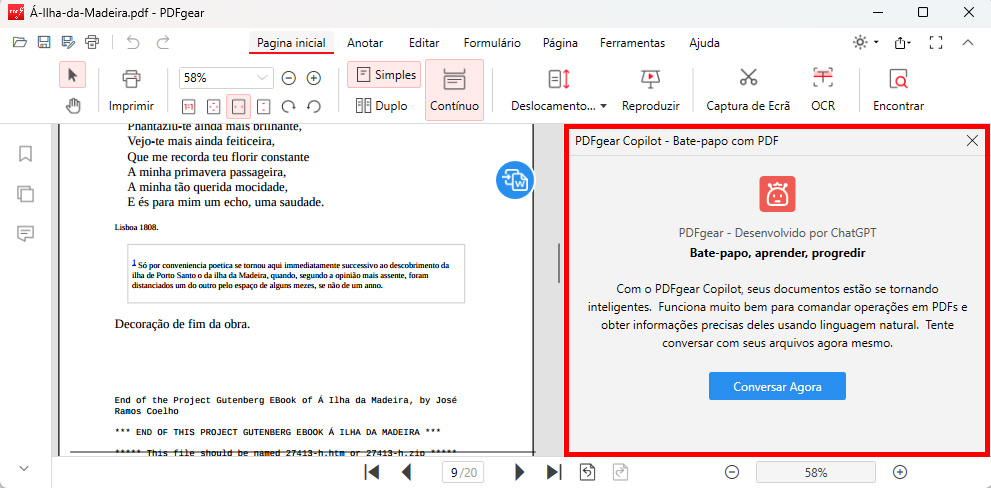991x488 pixels.
Task: Zoom out with the status bar minus
Action: 732,472
